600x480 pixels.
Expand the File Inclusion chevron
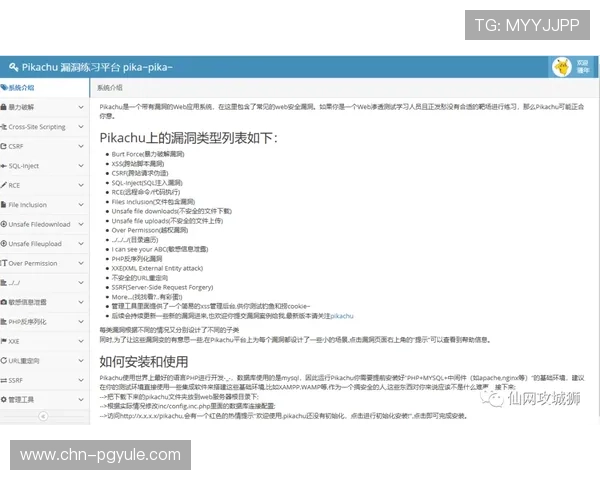coord(81,205)
